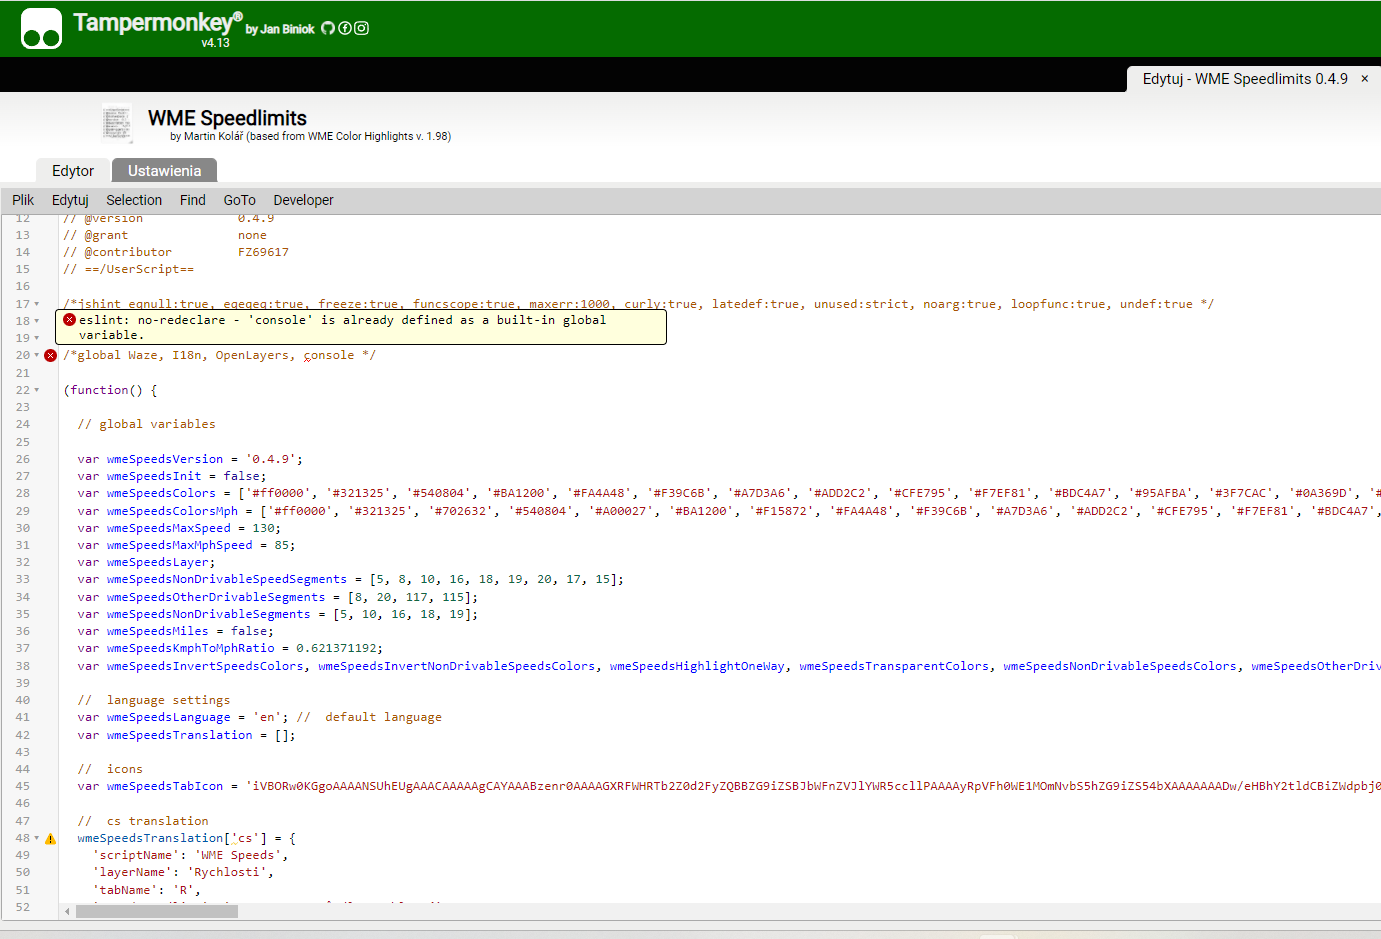Image resolution: width=1381 pixels, height=939 pixels.
Task: Click the WME Speedlimits script title
Action: click(227, 118)
